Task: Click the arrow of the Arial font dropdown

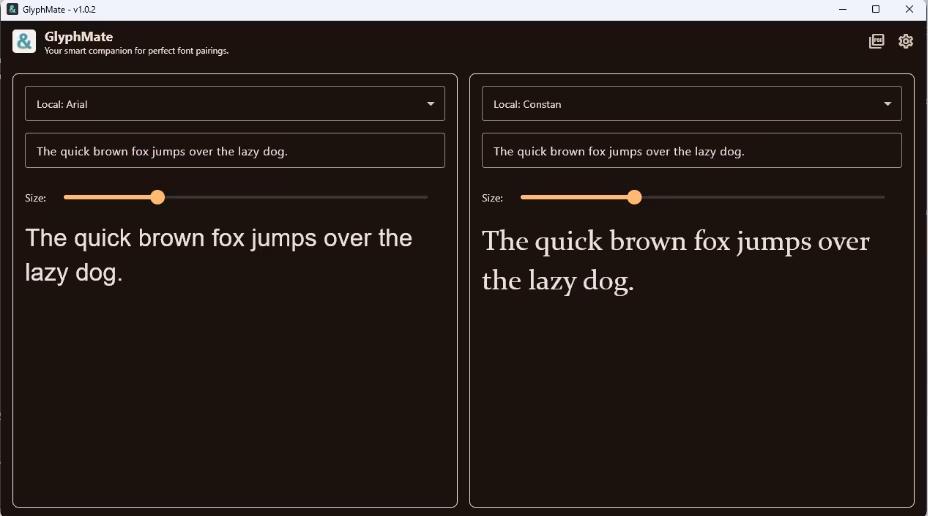Action: pos(431,104)
